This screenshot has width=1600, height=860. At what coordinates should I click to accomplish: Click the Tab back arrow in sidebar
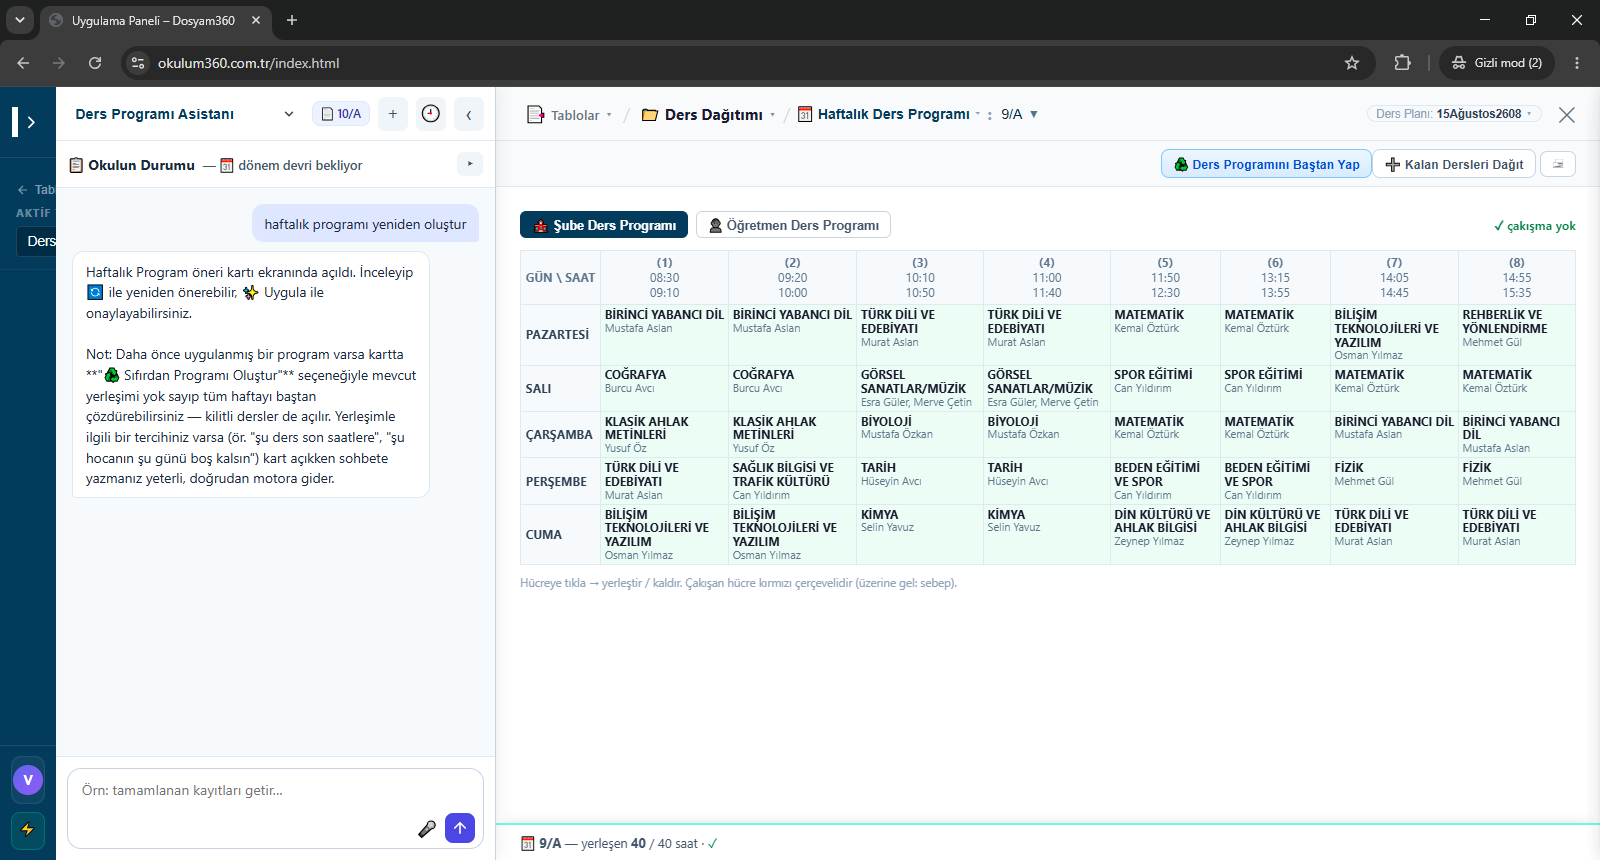click(22, 190)
